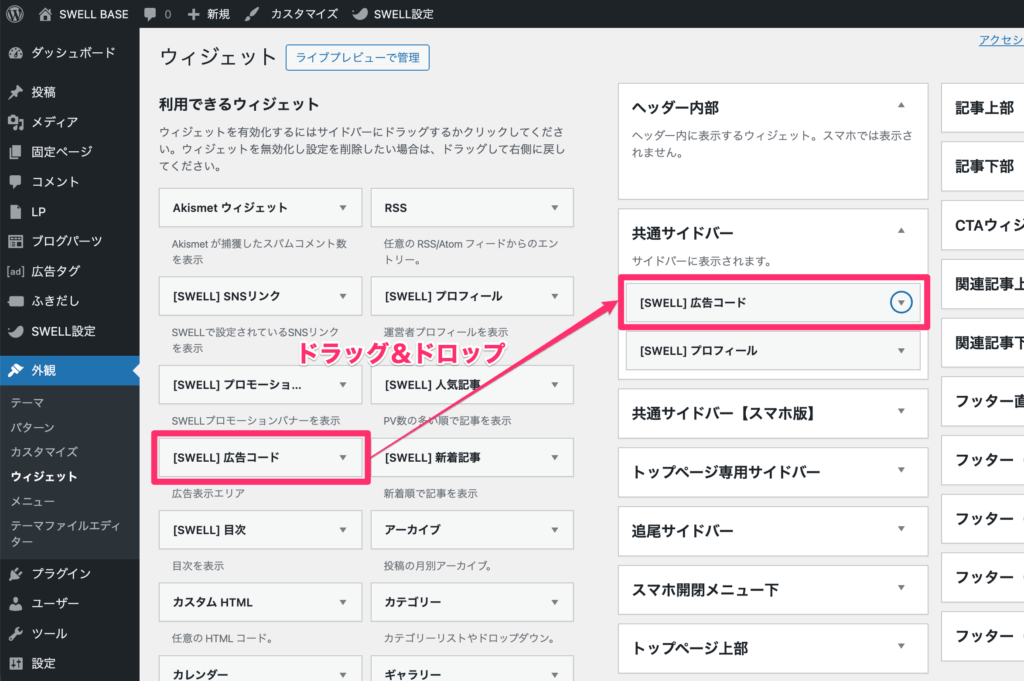Expand the 追尾サイドバー widget area
This screenshot has height=681, width=1024.
coord(901,530)
